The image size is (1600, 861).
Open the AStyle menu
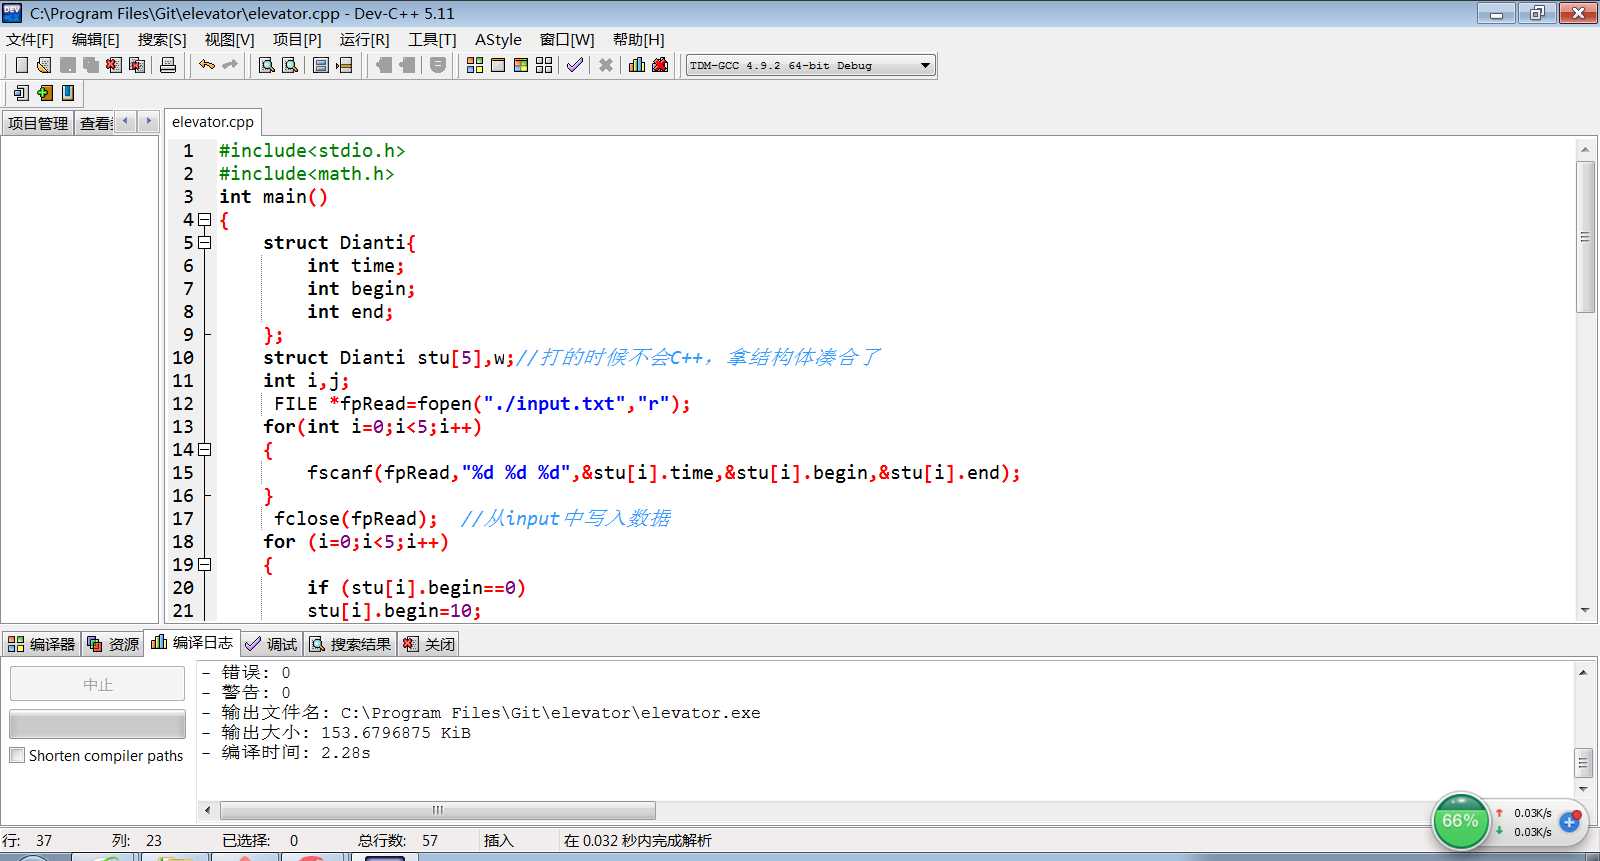tap(498, 40)
